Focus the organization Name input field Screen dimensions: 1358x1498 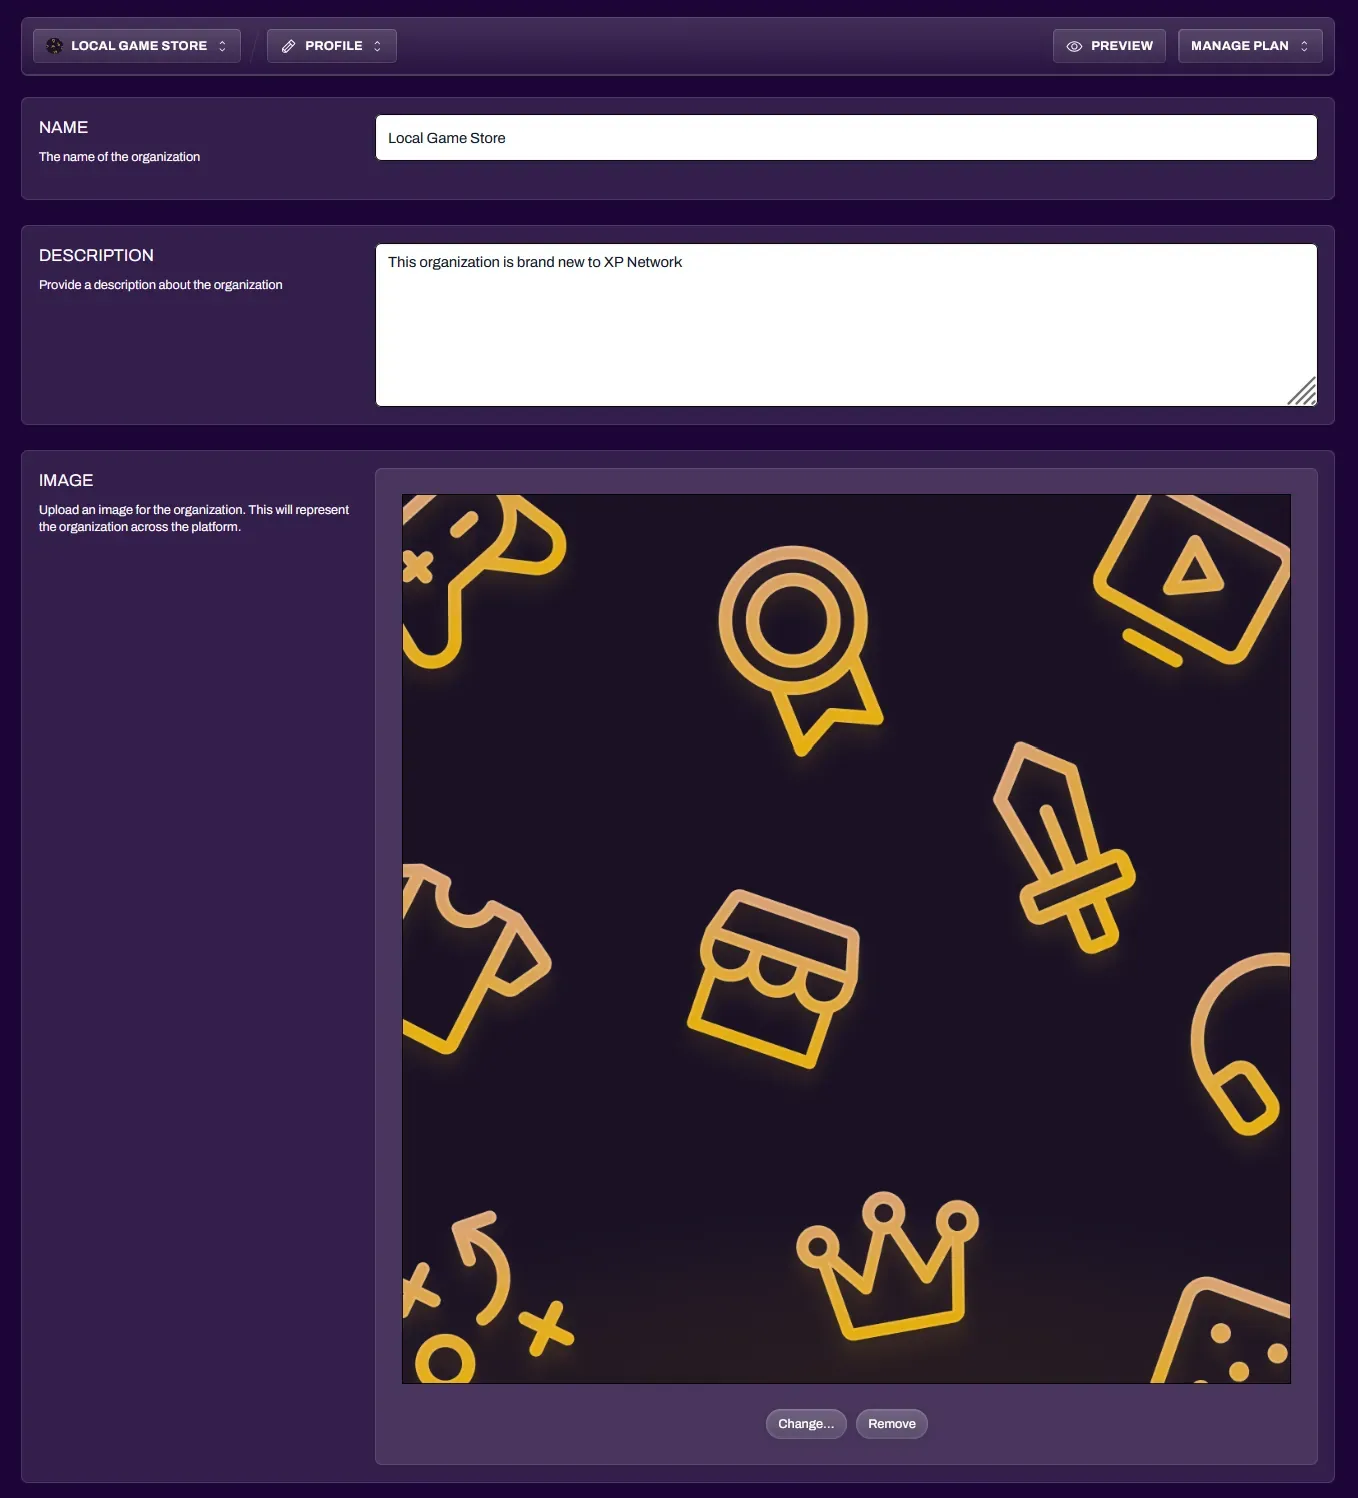click(x=846, y=138)
